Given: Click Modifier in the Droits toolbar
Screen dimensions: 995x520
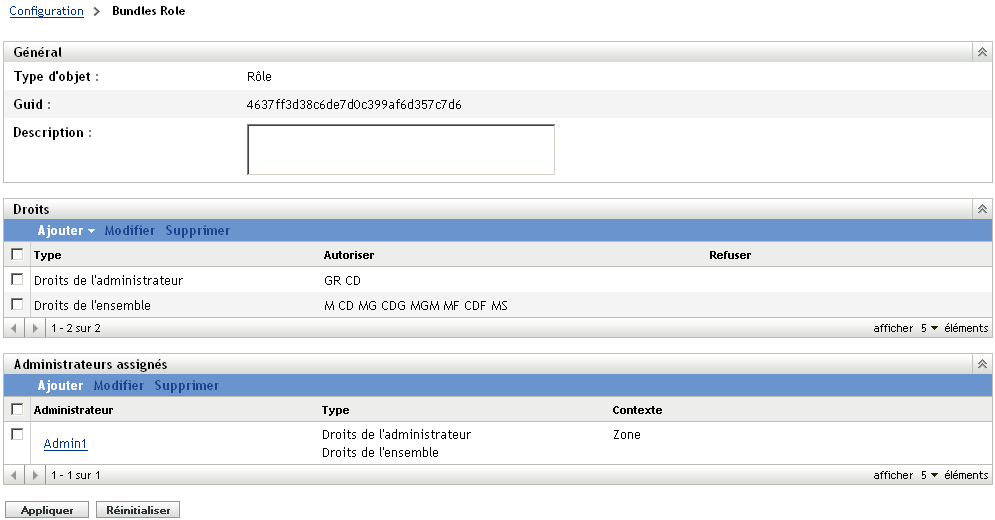Looking at the screenshot, I should [129, 230].
